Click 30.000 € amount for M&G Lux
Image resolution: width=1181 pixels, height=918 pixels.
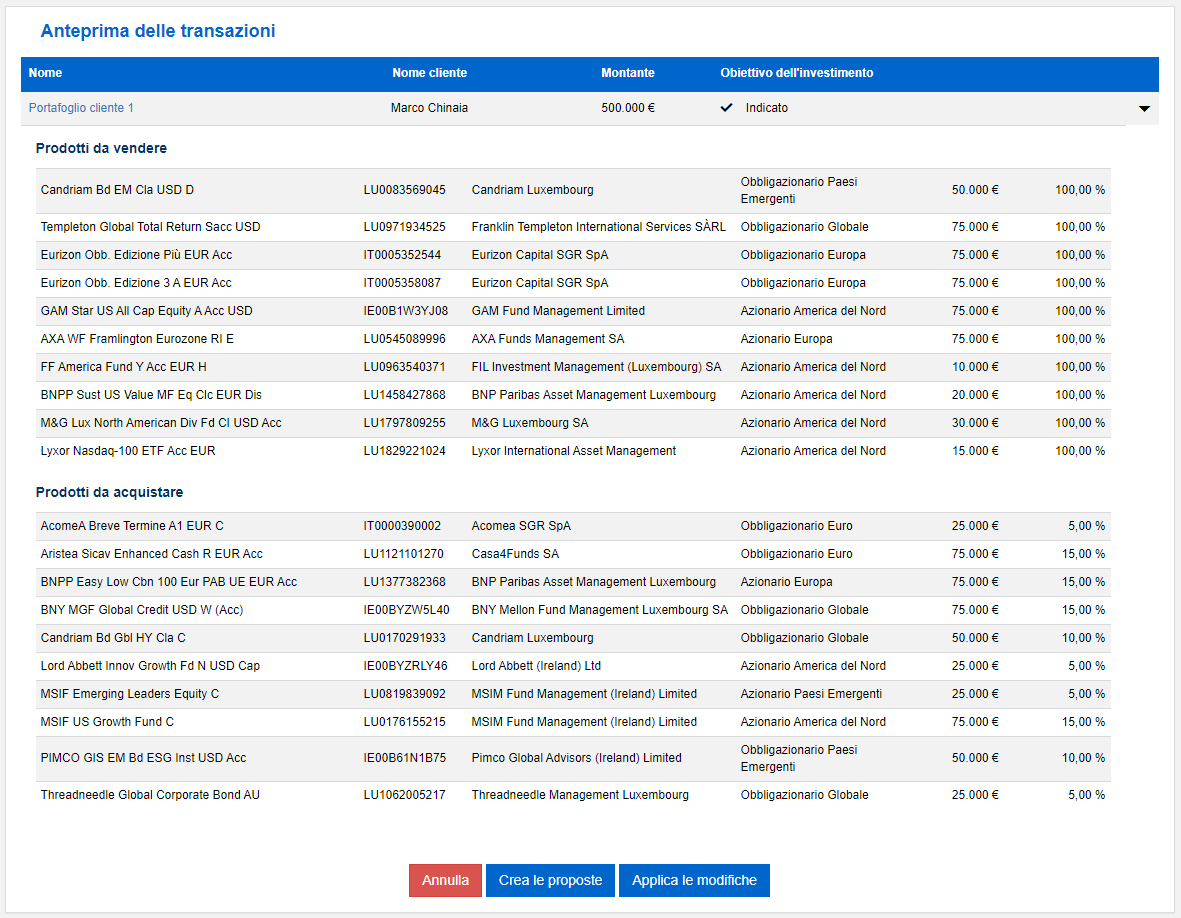pyautogui.click(x=975, y=422)
